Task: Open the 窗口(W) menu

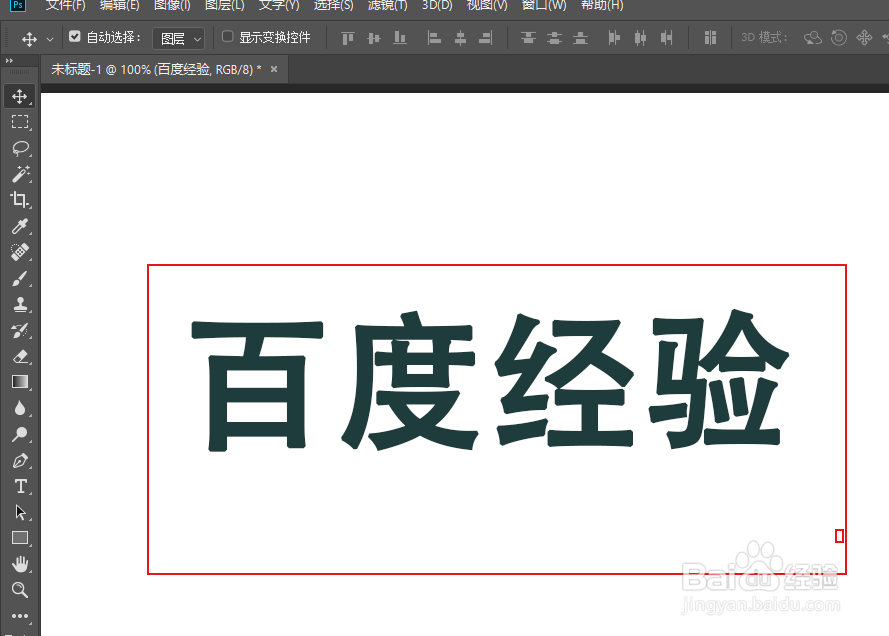Action: click(544, 5)
